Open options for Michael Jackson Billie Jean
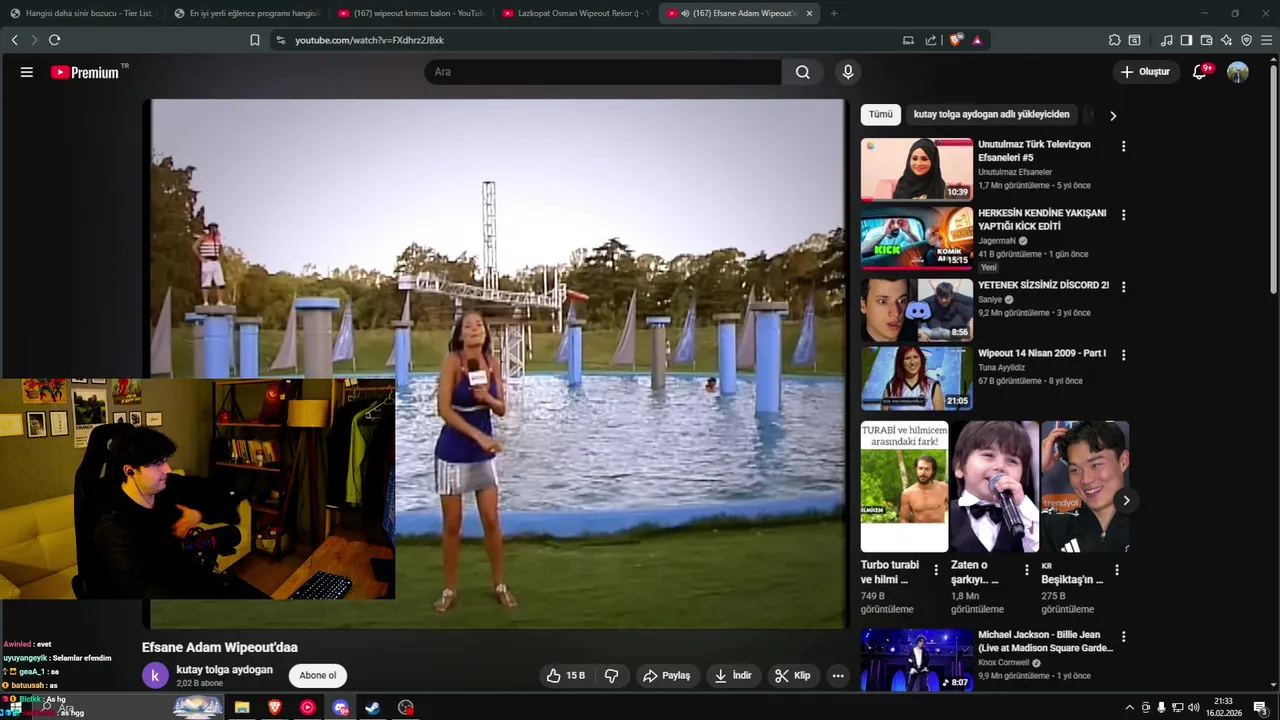 pyautogui.click(x=1123, y=637)
